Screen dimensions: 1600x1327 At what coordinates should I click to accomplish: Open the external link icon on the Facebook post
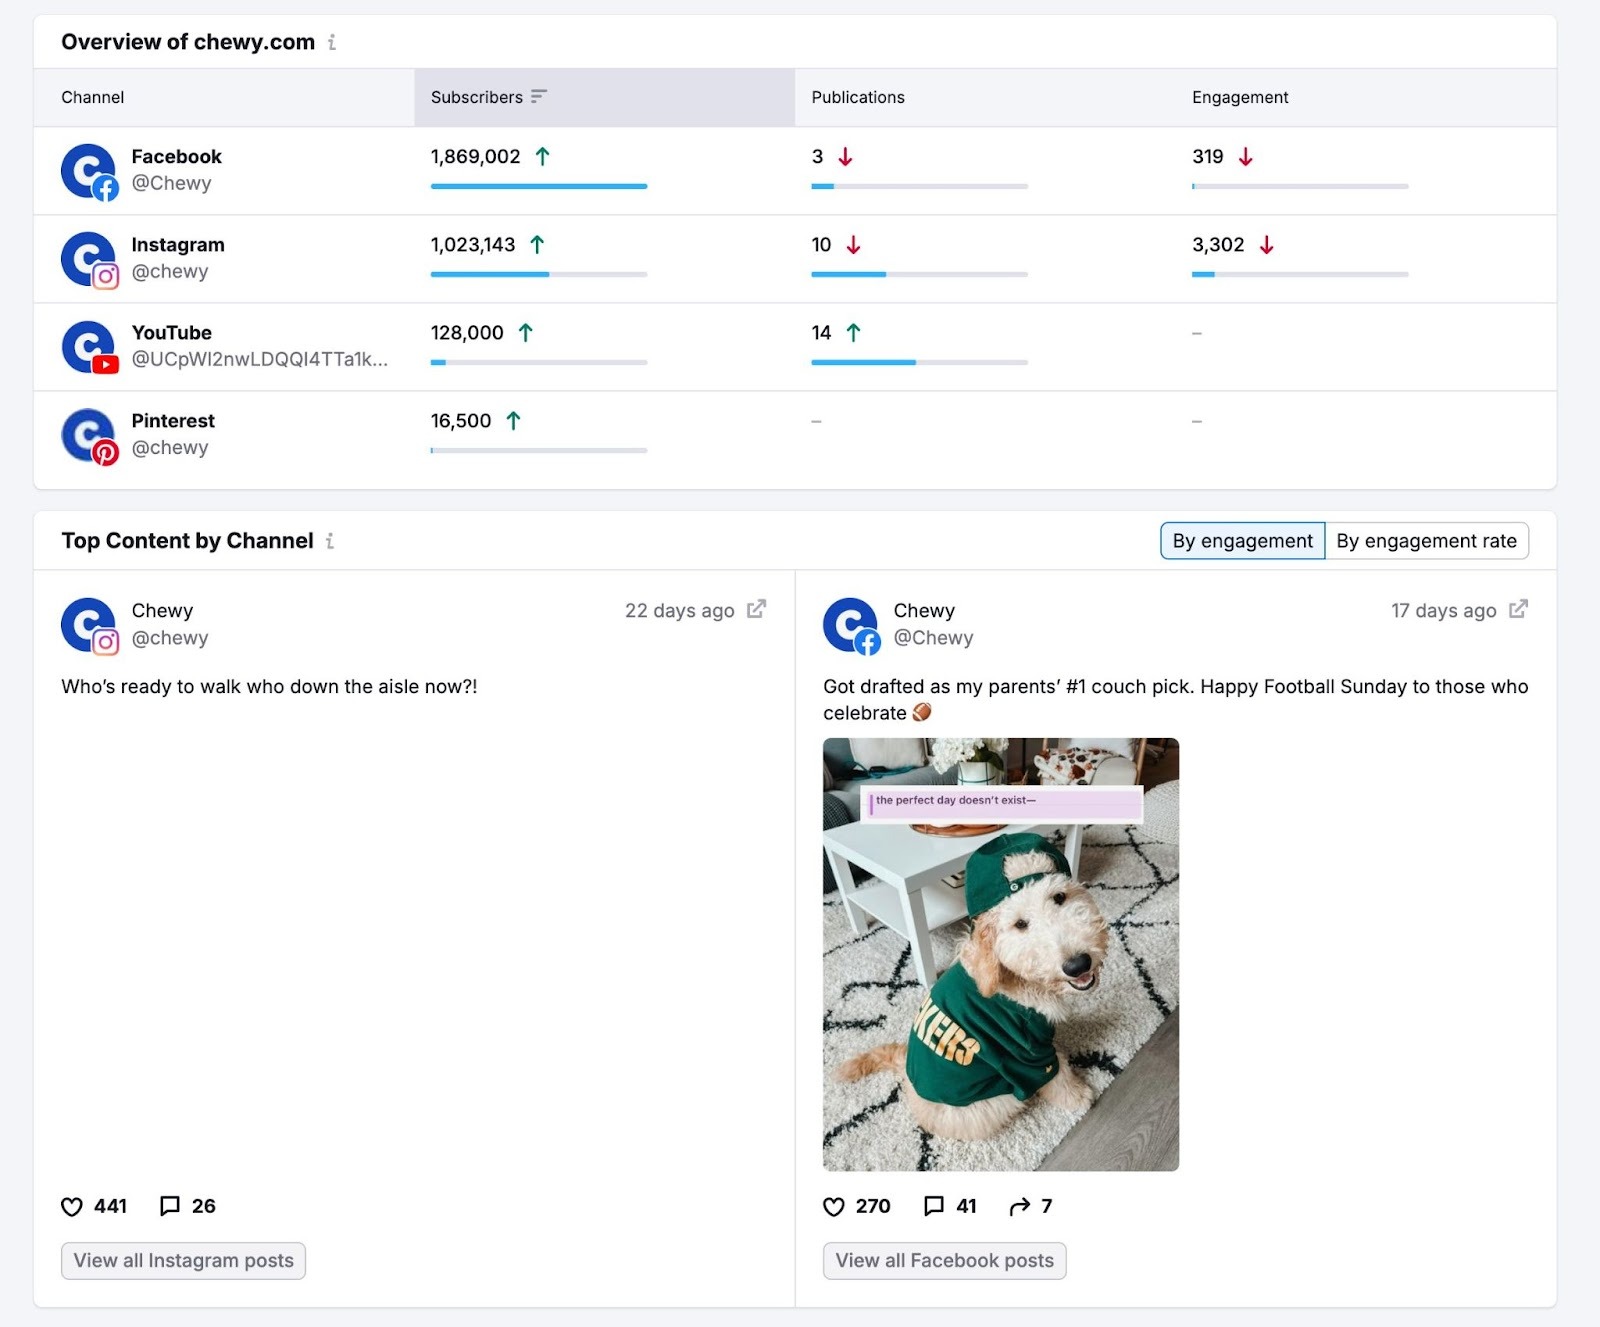(1518, 609)
